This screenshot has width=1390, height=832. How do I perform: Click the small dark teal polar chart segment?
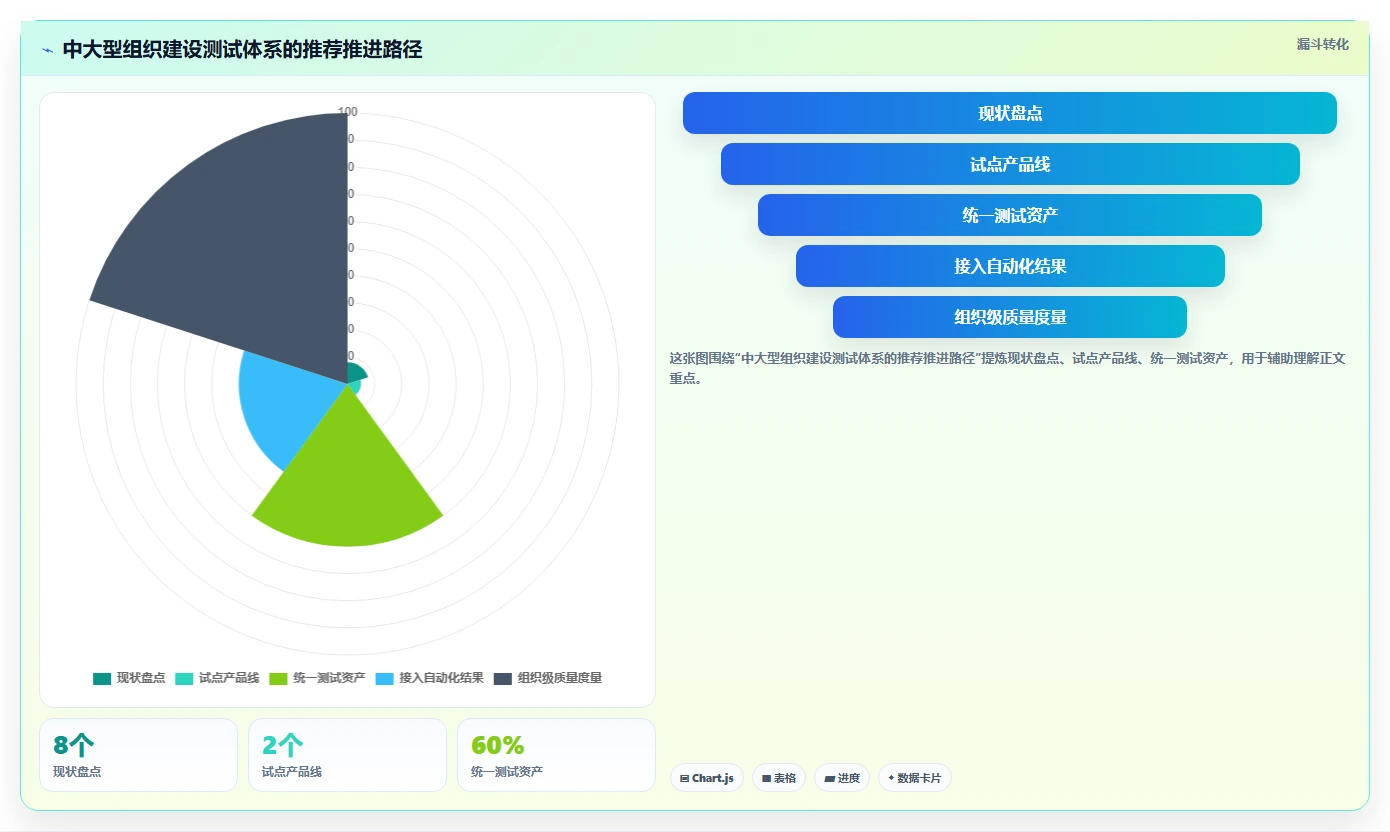357,374
